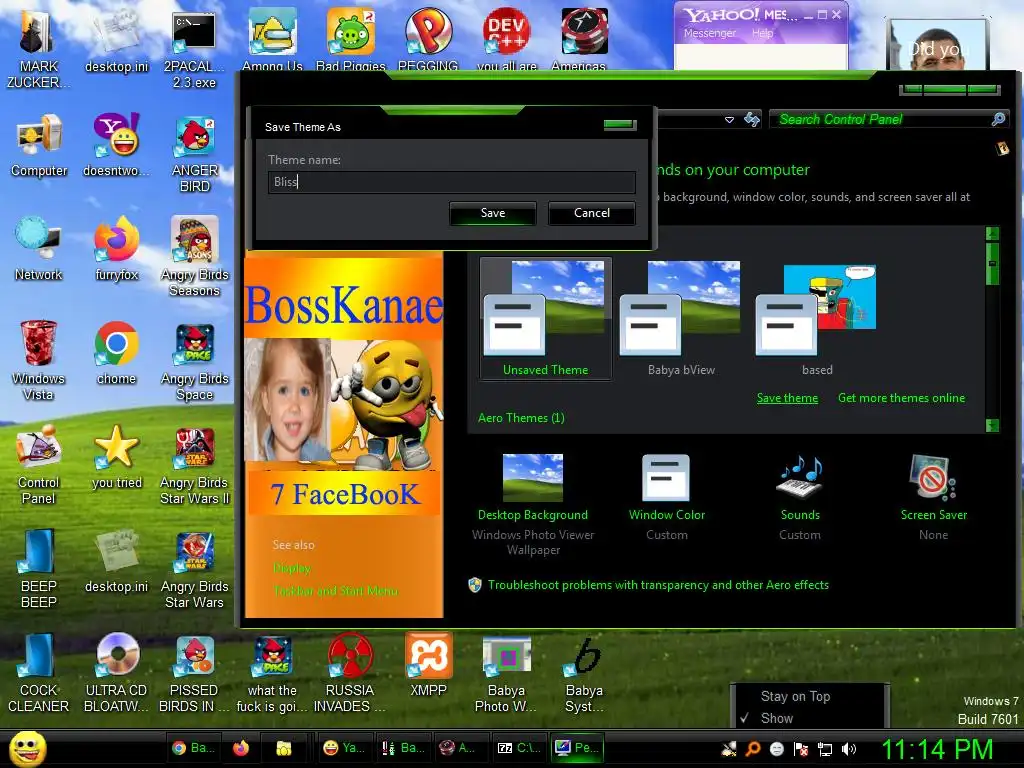Image resolution: width=1024 pixels, height=768 pixels.
Task: Select the Angry Birds Star Wars II icon
Action: (194, 465)
